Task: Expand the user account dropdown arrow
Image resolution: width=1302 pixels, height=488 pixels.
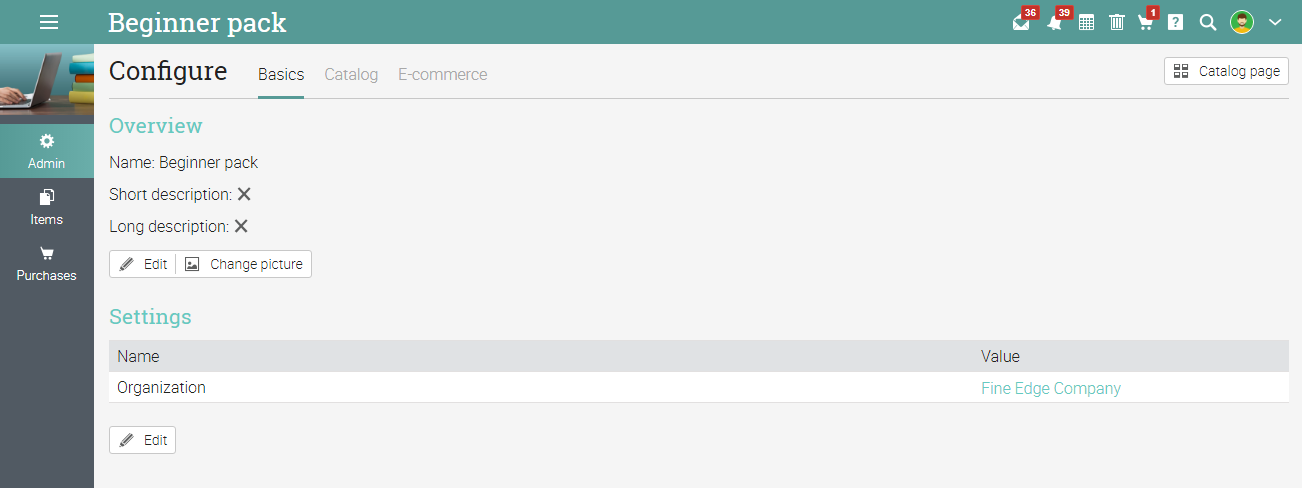Action: click(x=1275, y=22)
